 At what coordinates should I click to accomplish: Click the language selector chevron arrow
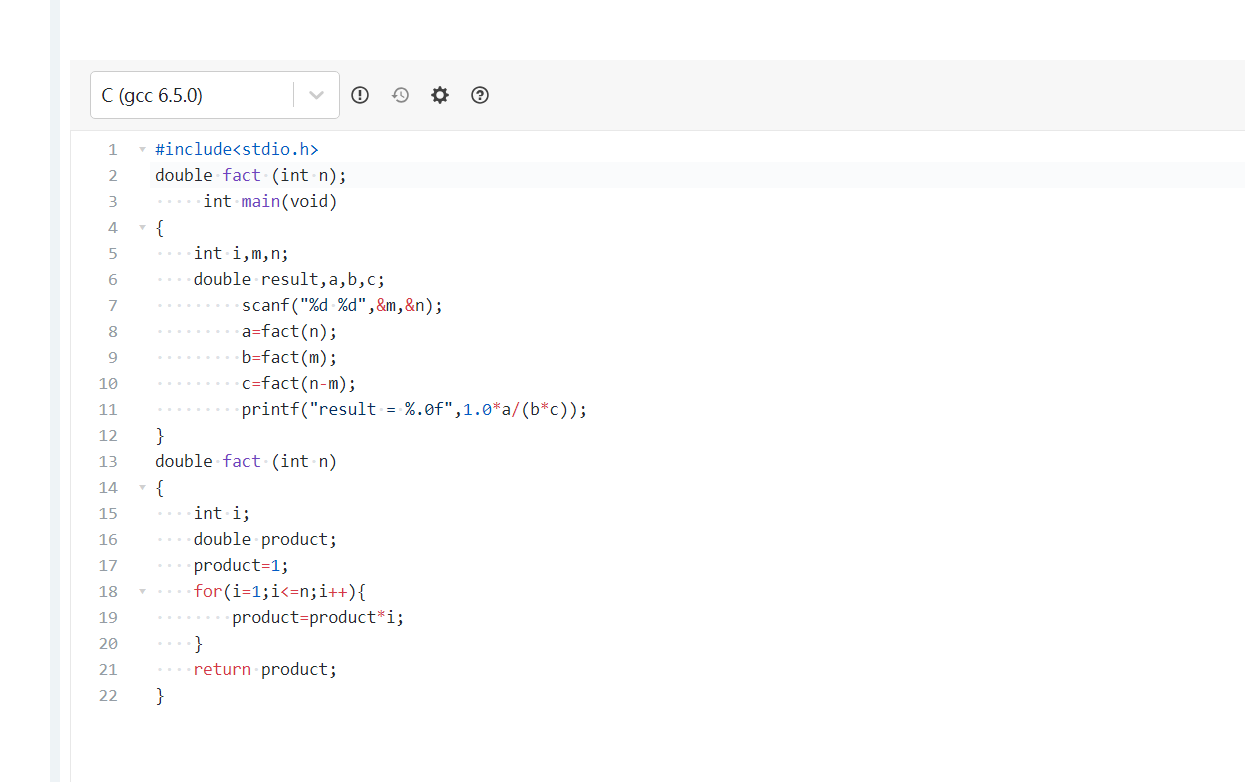[x=317, y=96]
